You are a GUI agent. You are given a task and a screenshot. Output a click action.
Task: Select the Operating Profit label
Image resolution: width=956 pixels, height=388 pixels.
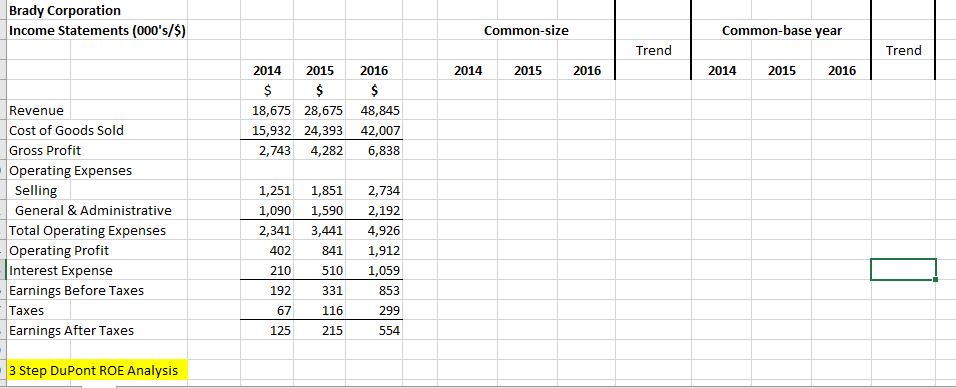(x=59, y=250)
